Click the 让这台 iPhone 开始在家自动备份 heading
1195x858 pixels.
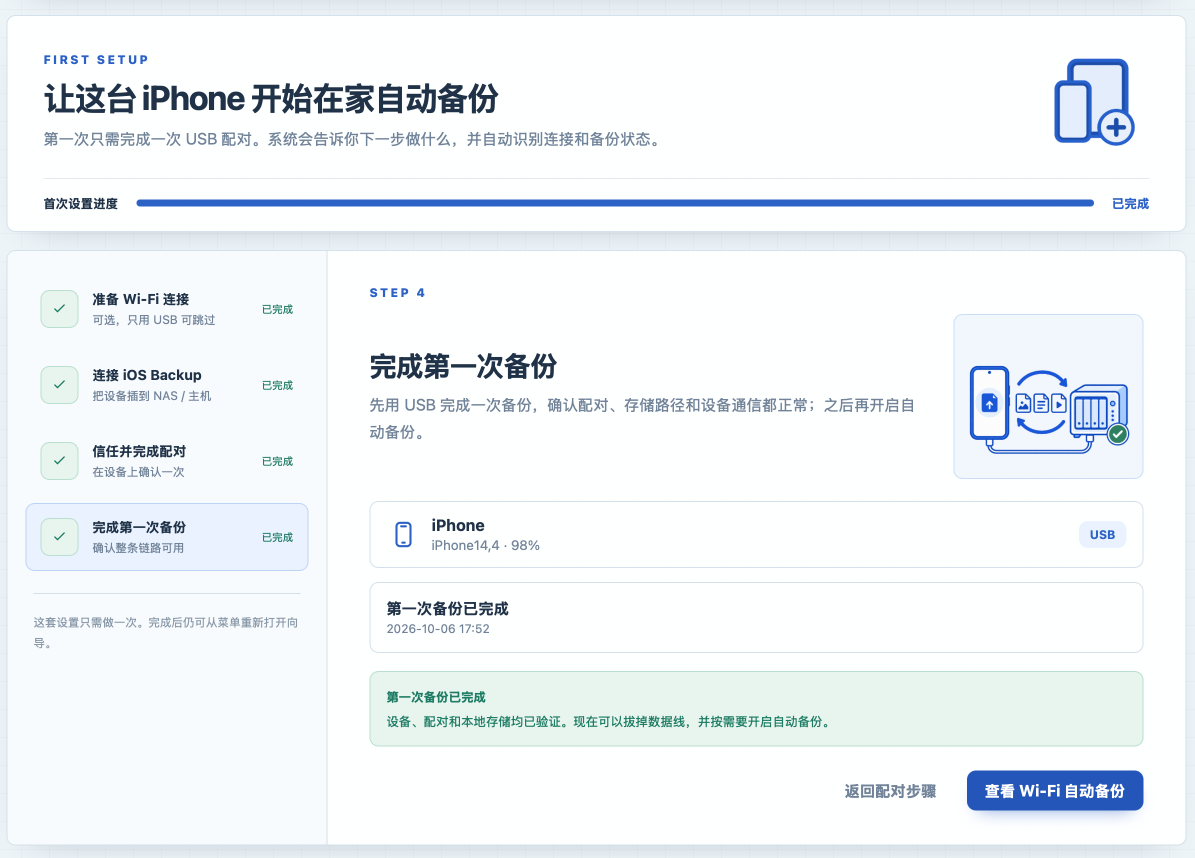pyautogui.click(x=271, y=99)
